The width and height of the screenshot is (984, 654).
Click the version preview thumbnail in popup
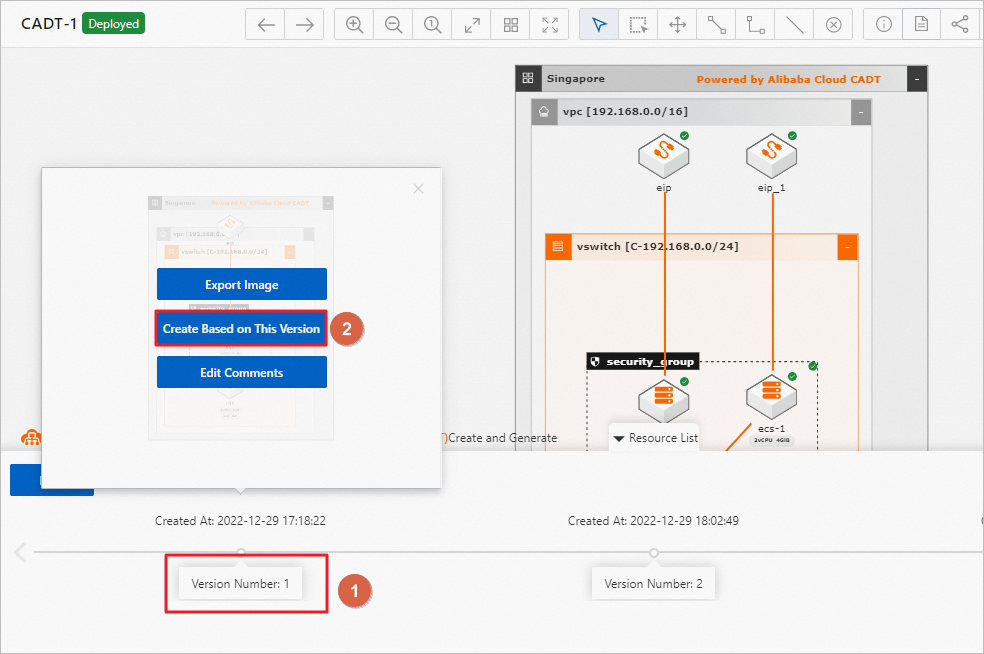click(241, 318)
